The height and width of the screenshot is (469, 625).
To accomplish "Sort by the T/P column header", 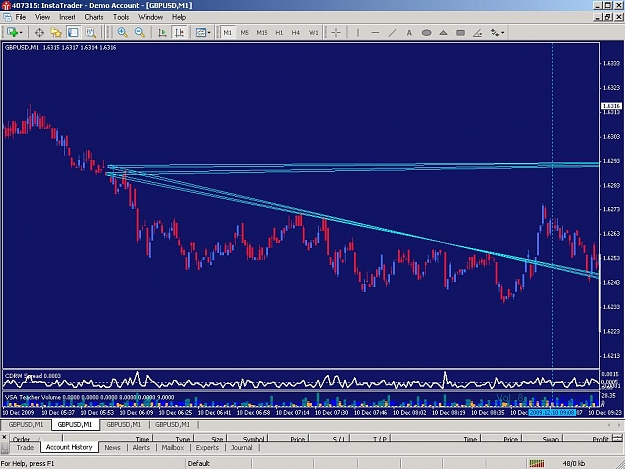I will tap(371, 438).
